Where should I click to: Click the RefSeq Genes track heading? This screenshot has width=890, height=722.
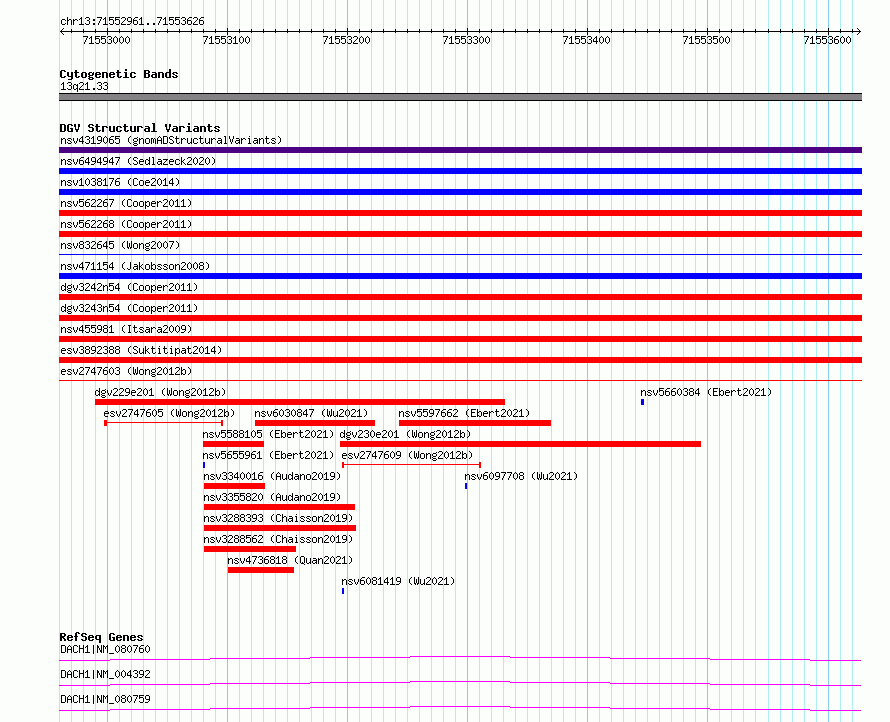(x=101, y=637)
